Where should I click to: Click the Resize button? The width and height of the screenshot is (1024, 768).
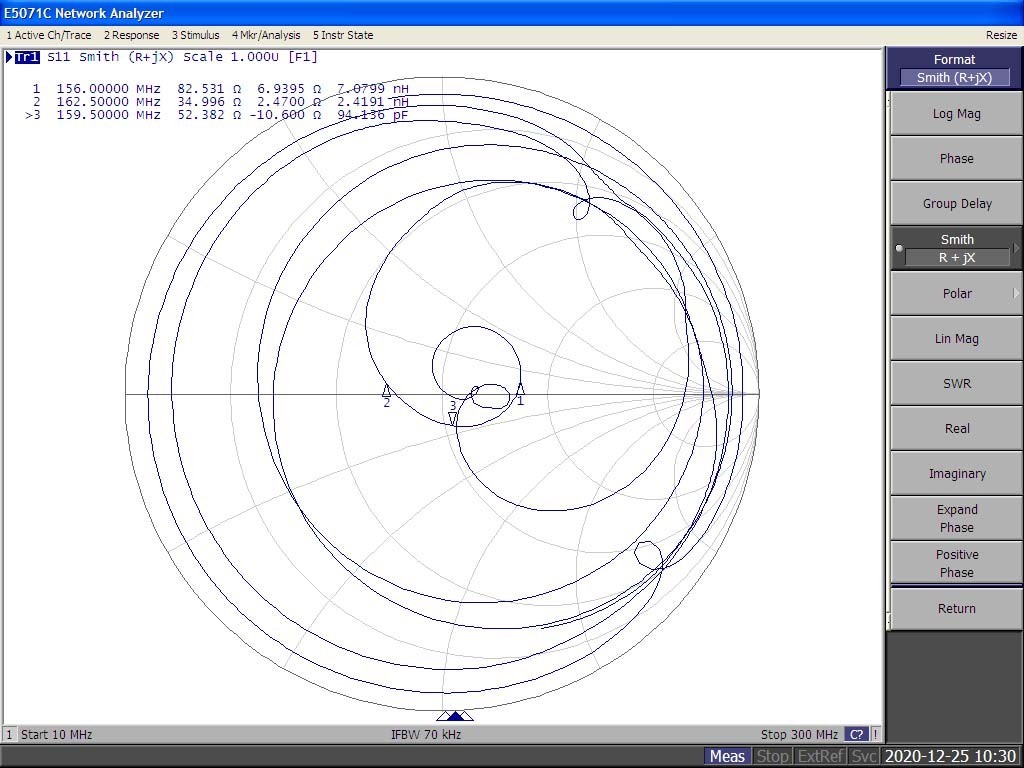click(1001, 35)
